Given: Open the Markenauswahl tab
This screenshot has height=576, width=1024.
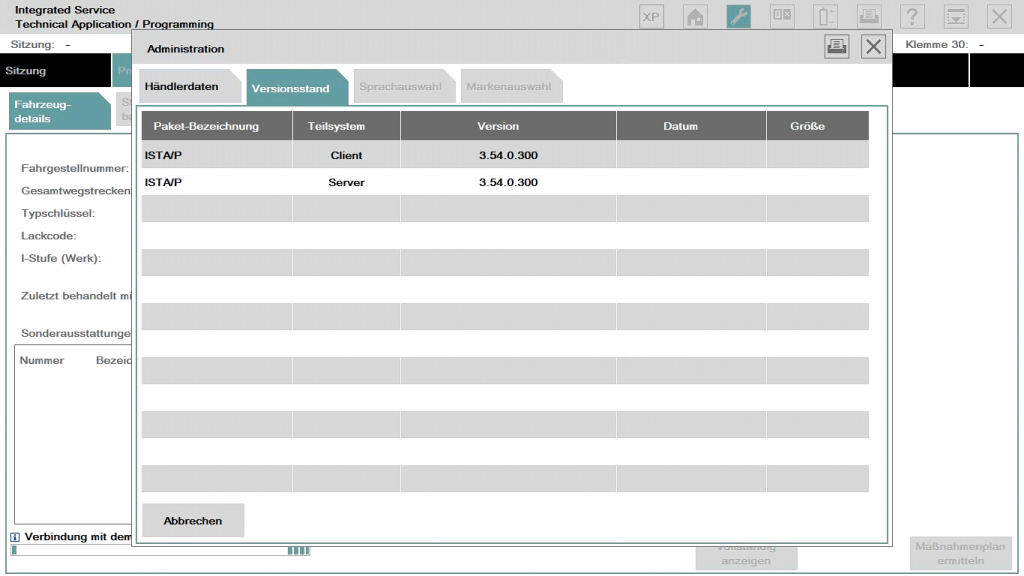Looking at the screenshot, I should click(x=511, y=86).
